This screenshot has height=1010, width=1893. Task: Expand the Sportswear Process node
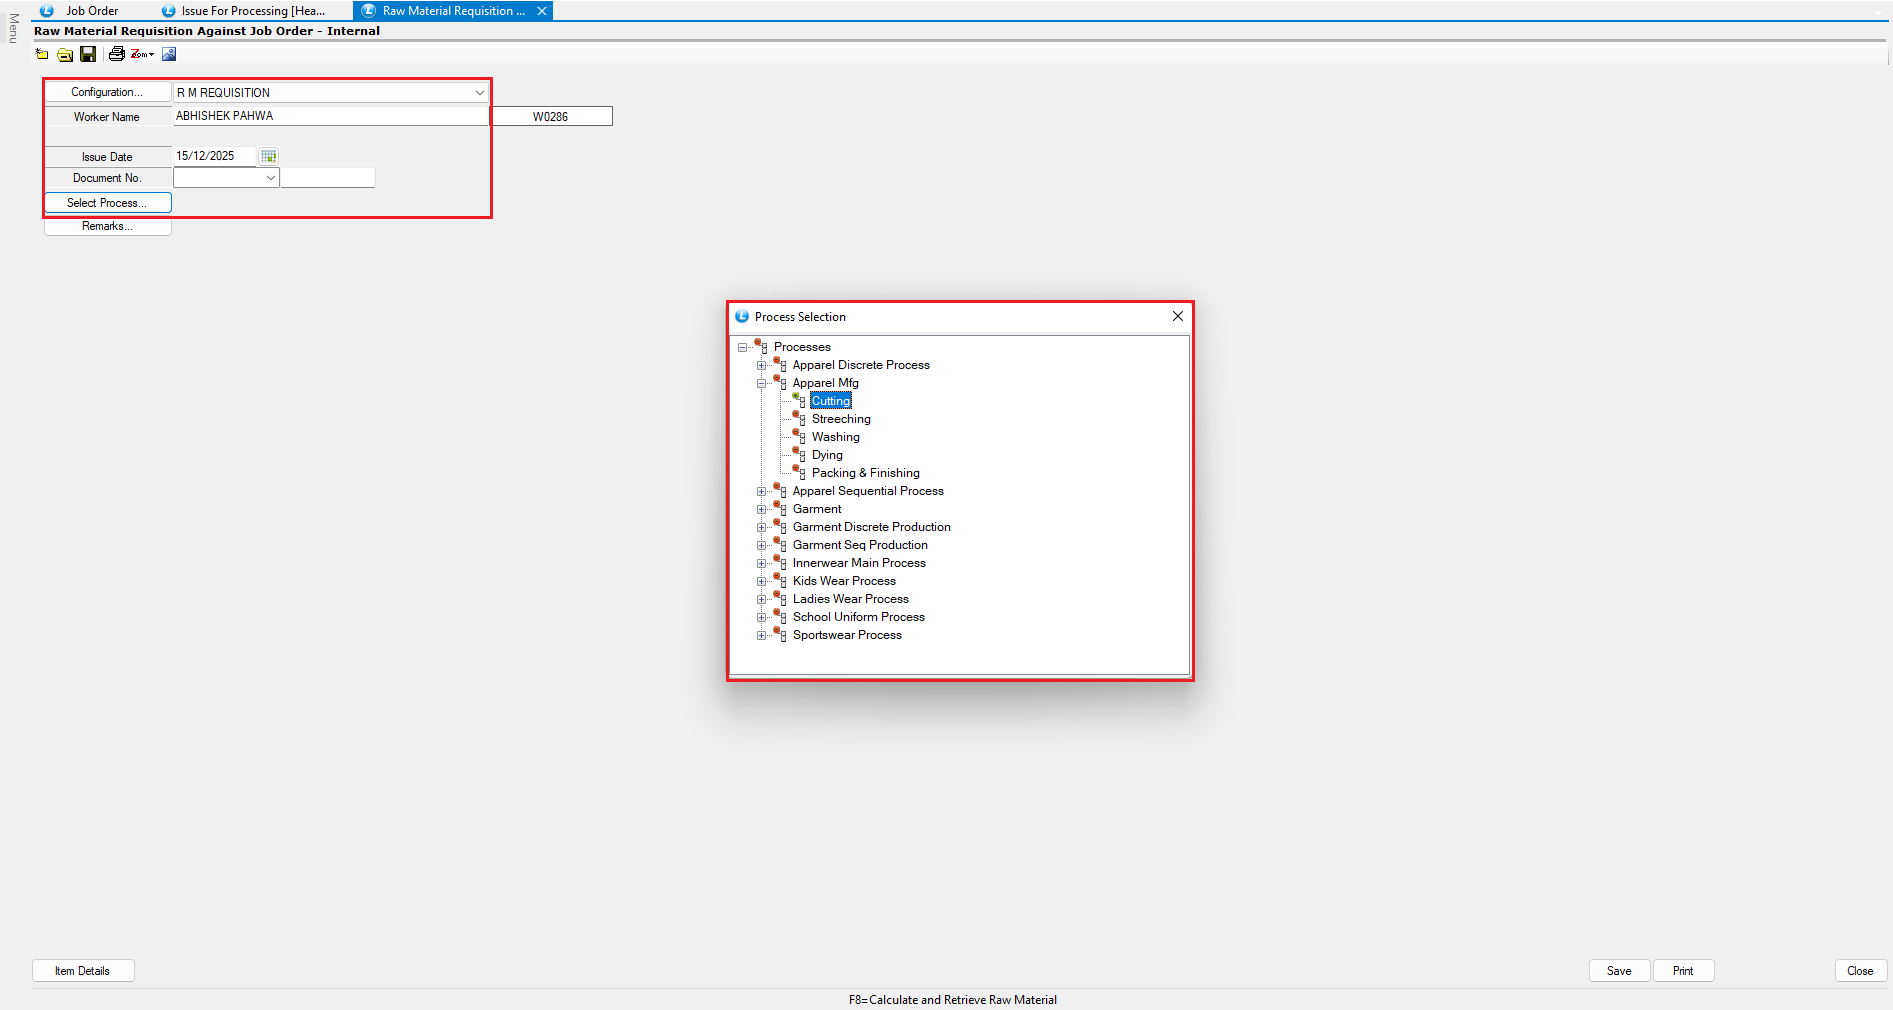[x=761, y=635]
